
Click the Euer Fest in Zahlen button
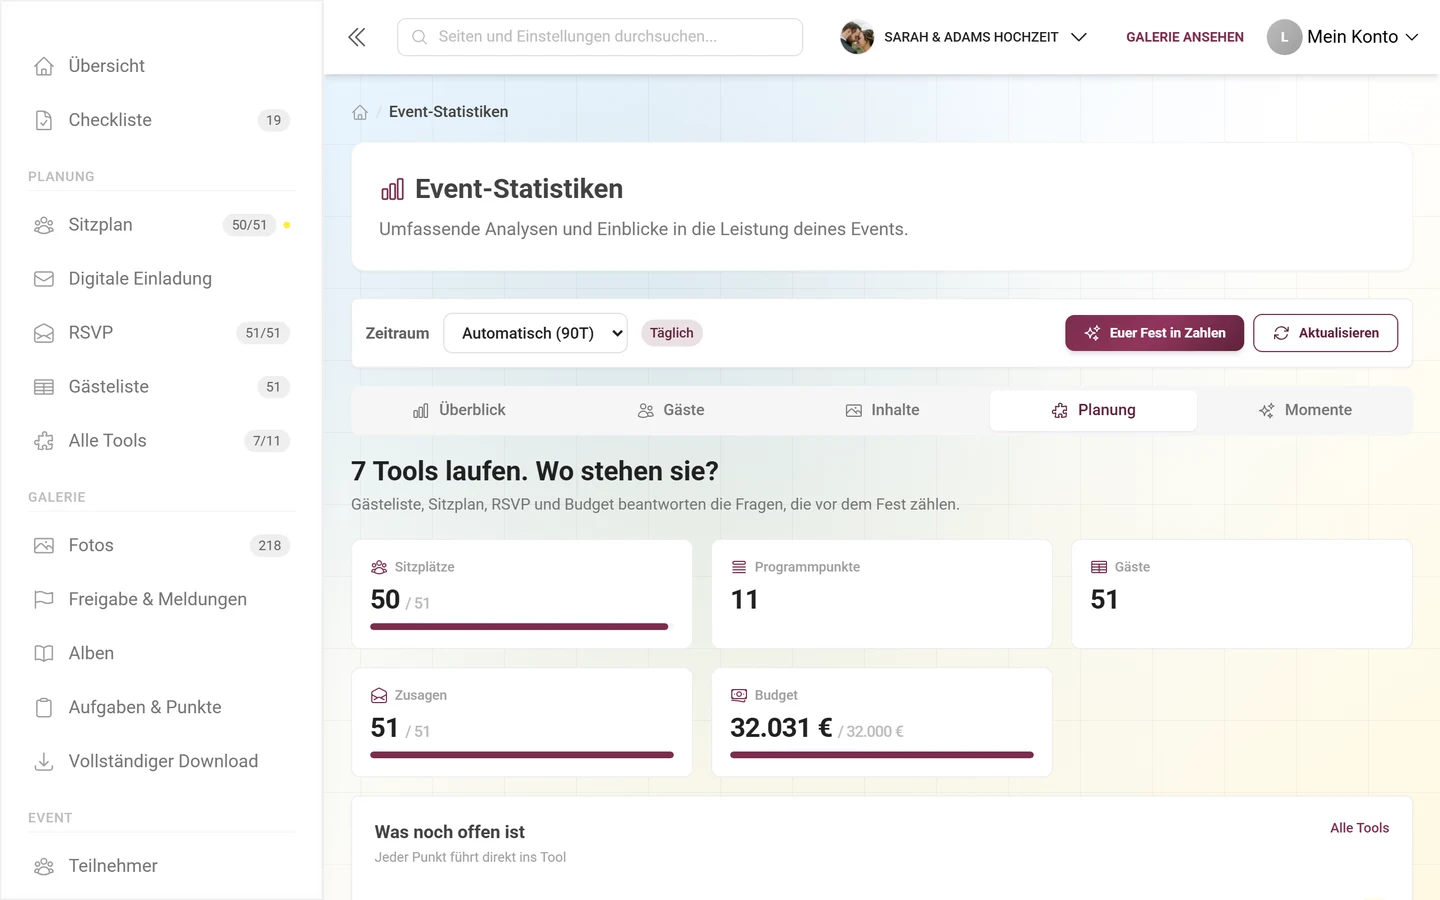coord(1154,333)
